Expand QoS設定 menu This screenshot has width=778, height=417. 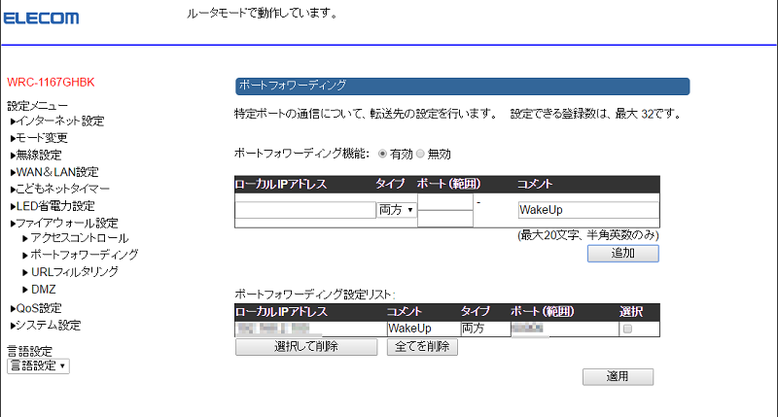[x=36, y=308]
